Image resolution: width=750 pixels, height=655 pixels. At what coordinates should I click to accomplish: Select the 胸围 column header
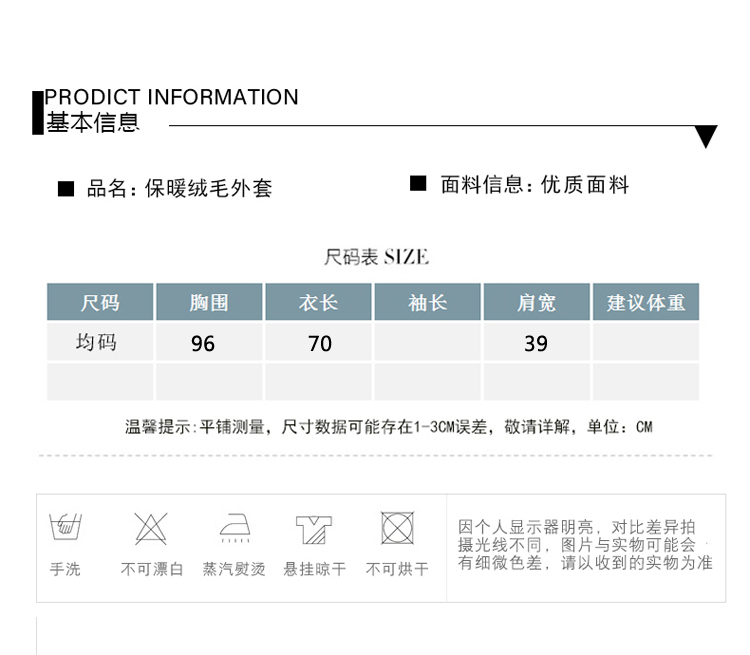click(209, 302)
